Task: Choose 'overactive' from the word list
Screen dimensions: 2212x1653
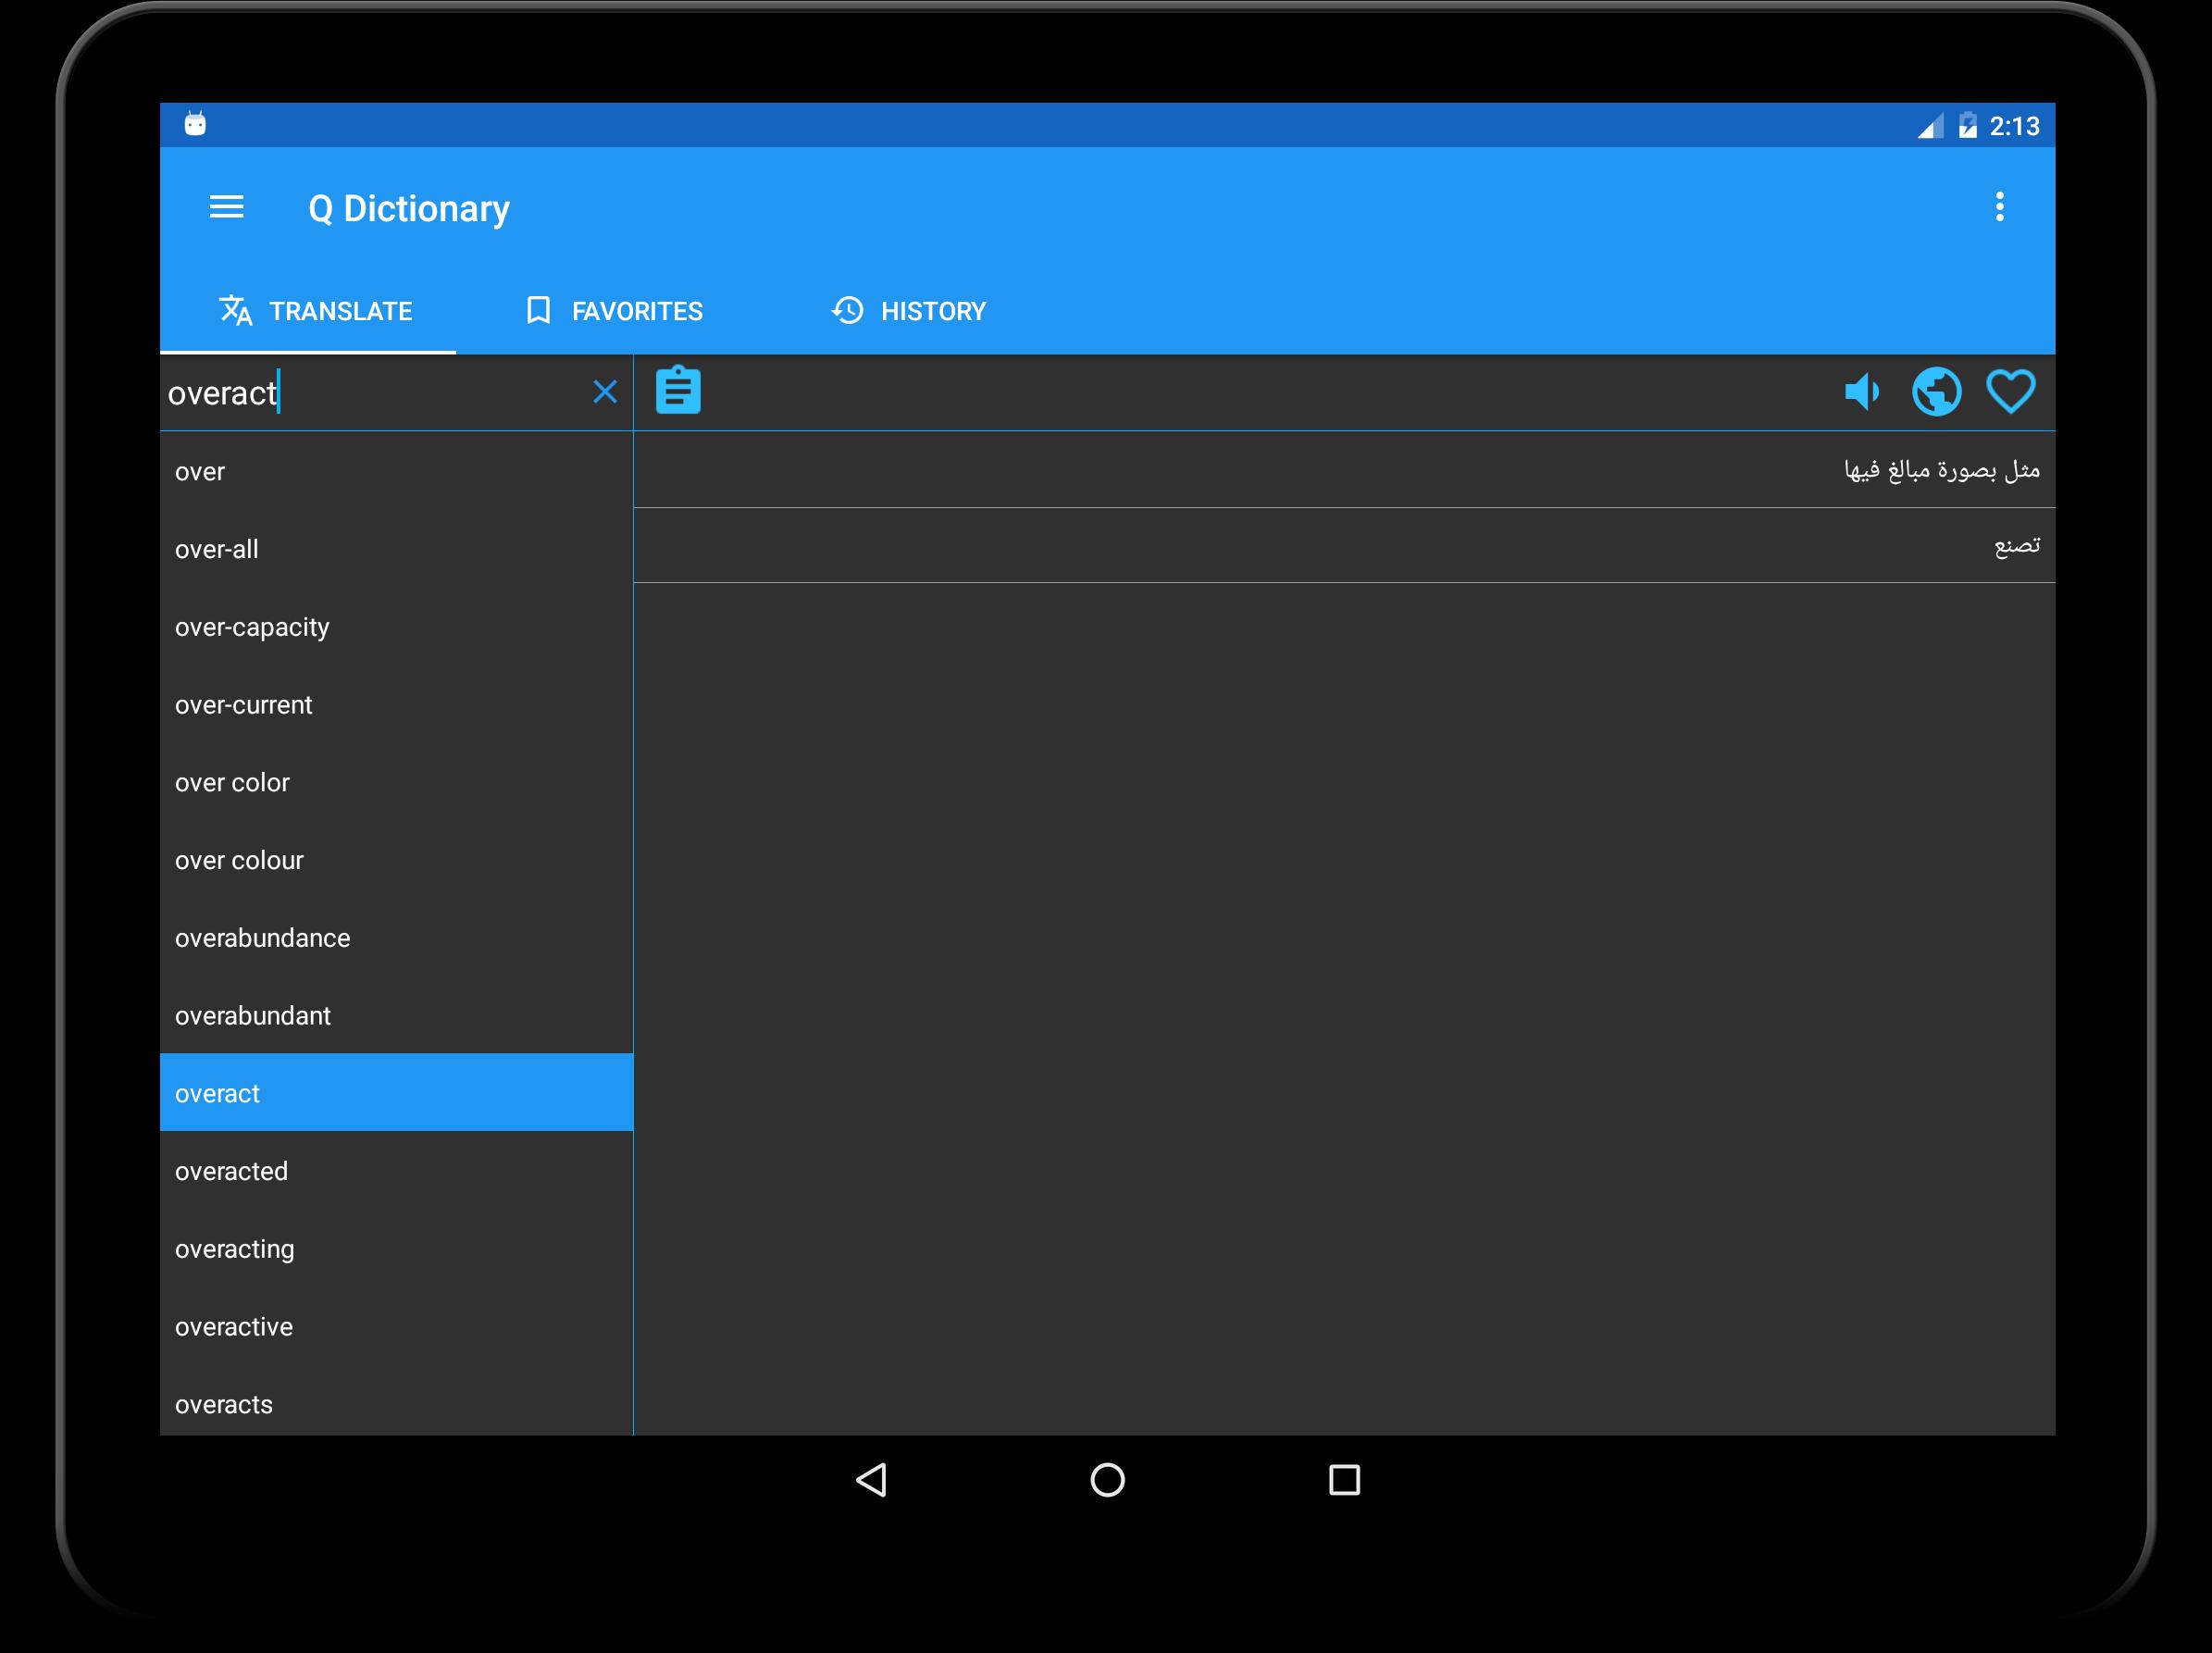Action: [x=396, y=1327]
